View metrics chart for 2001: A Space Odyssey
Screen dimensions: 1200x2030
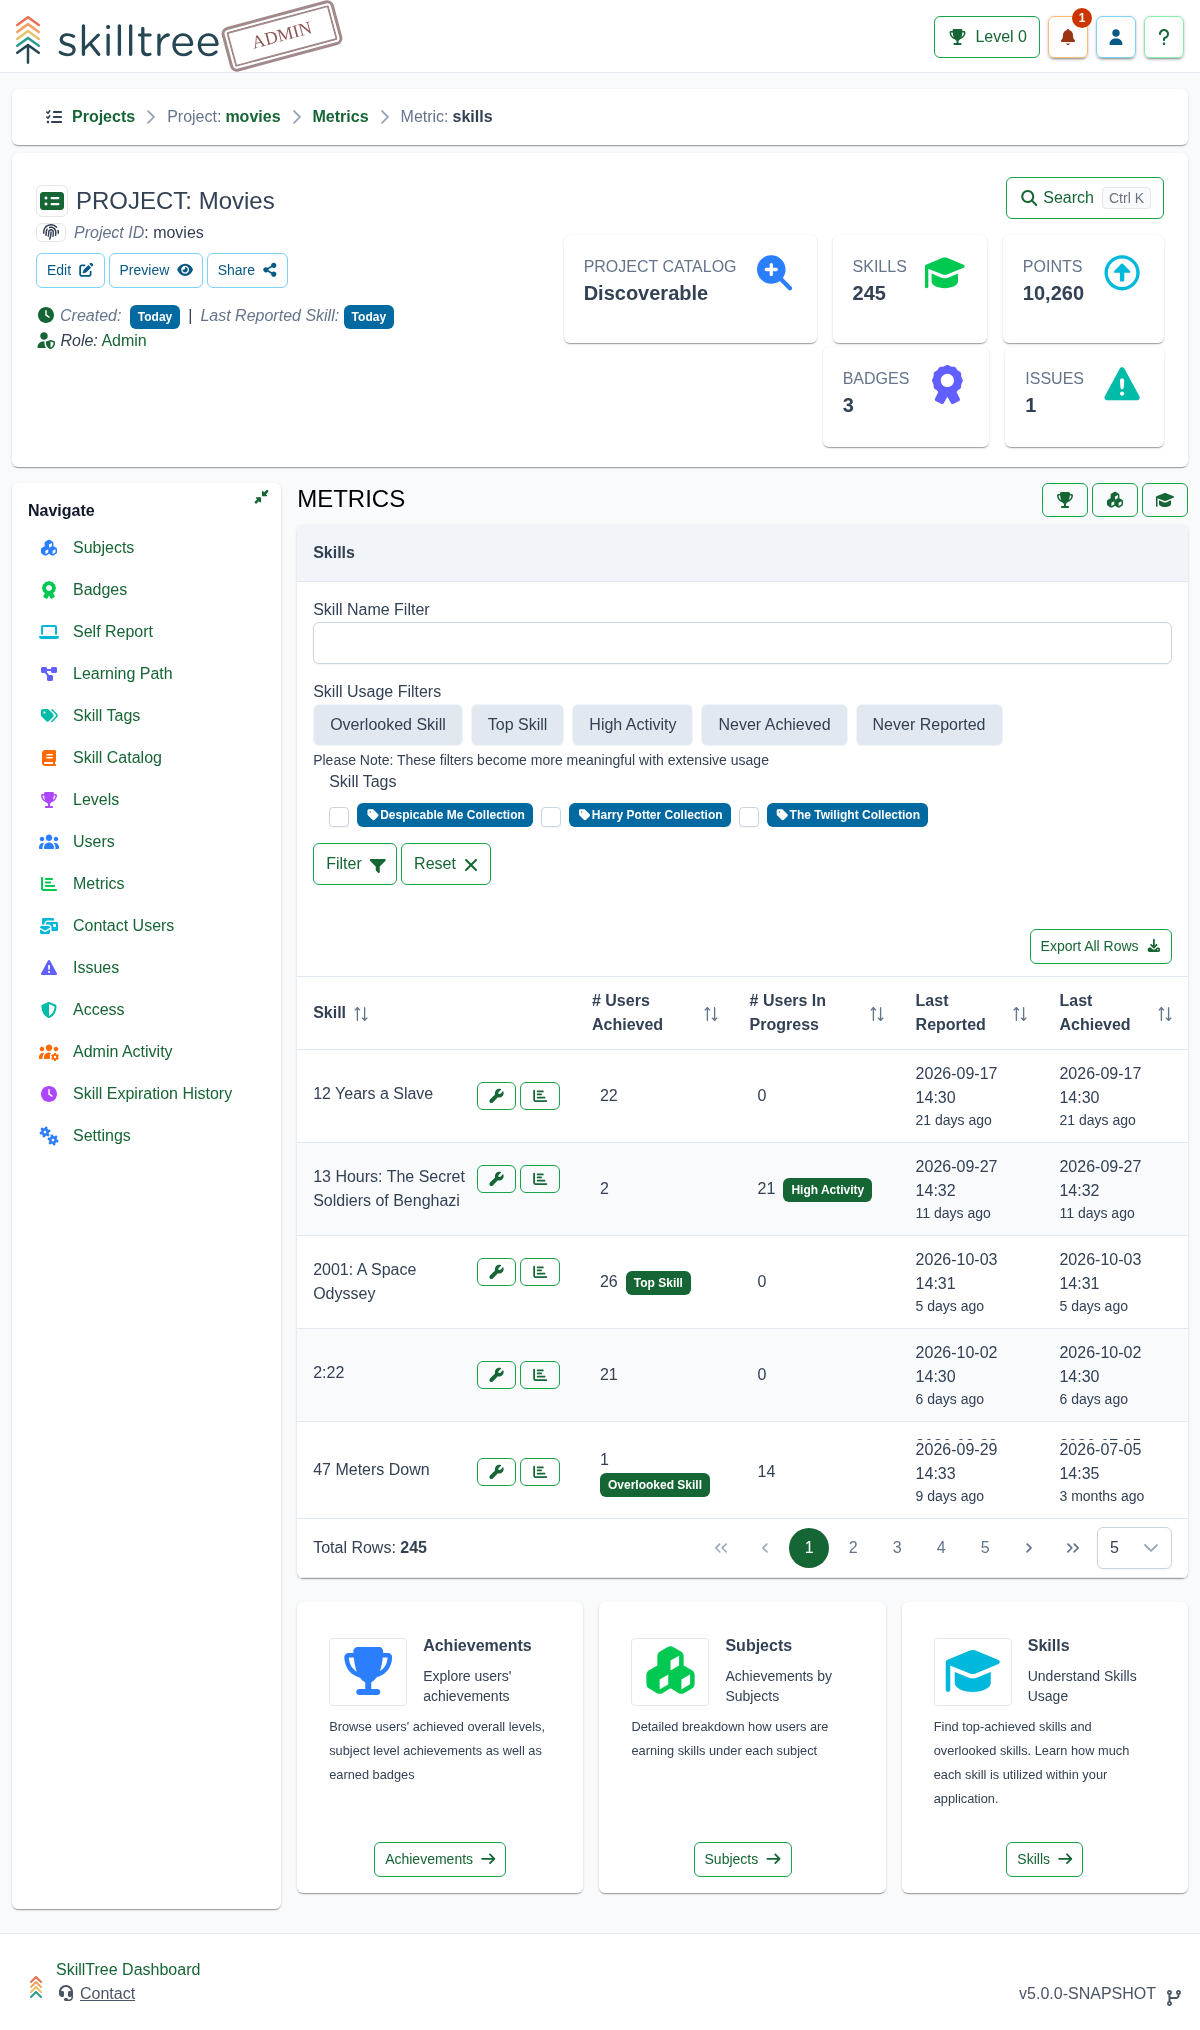(x=540, y=1272)
